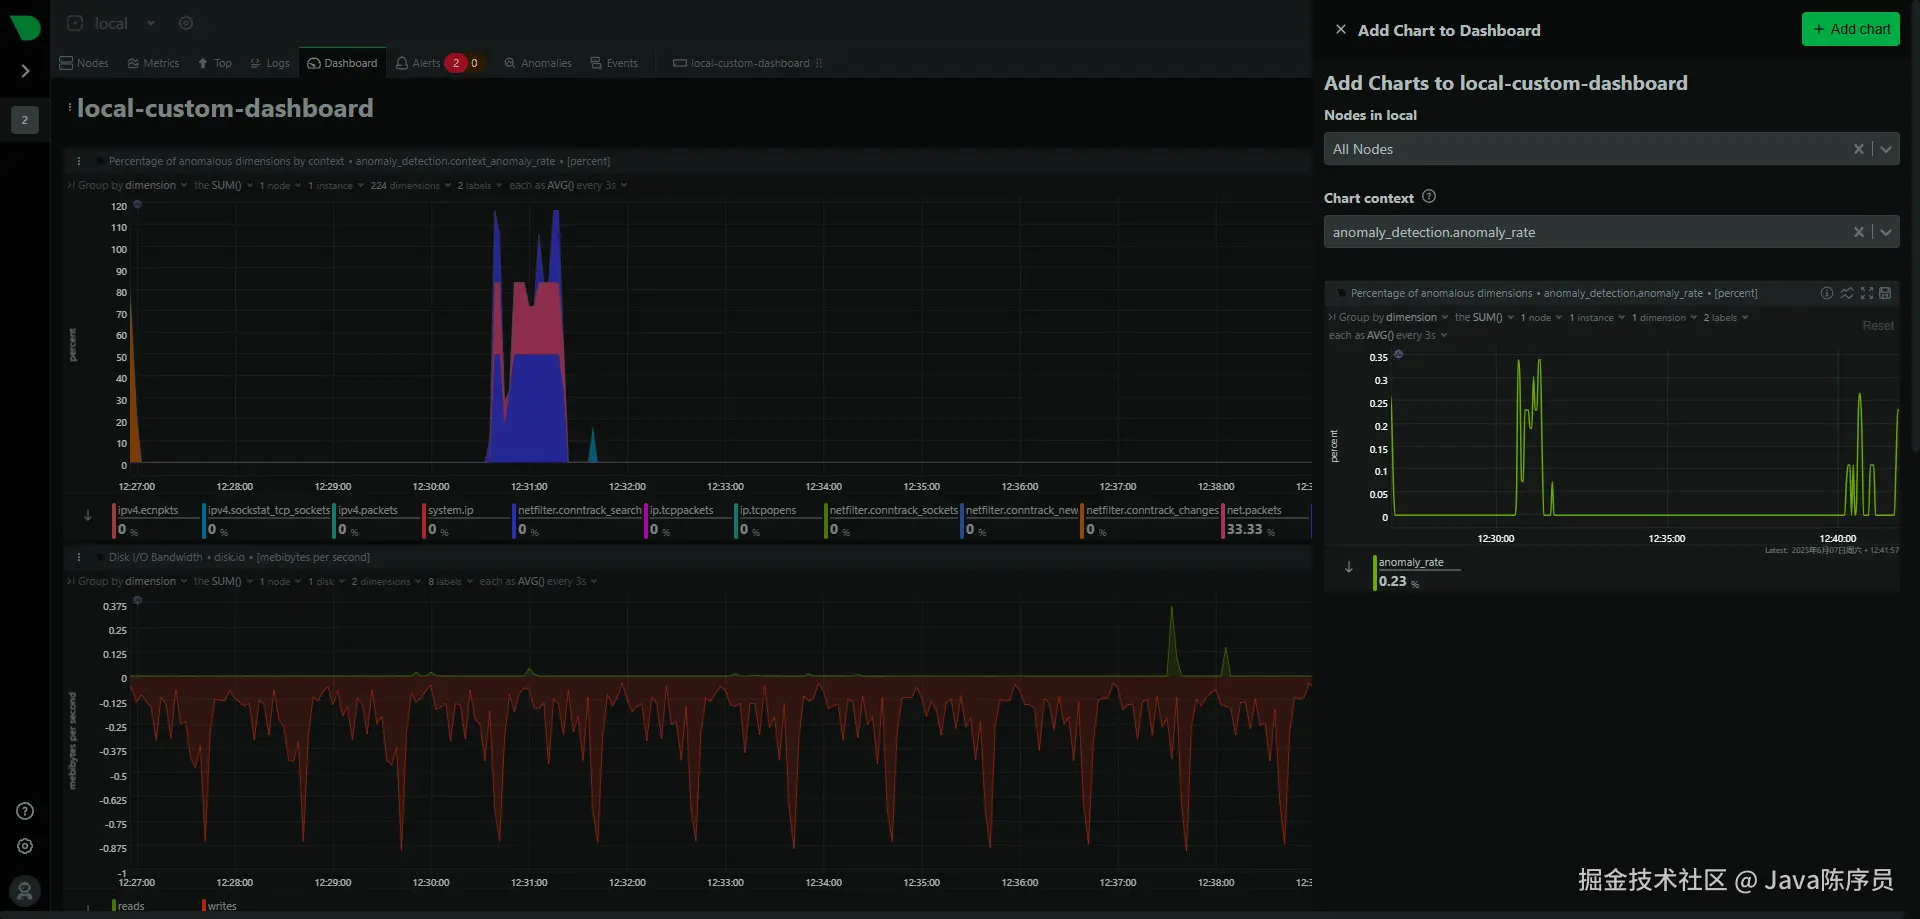1920x919 pixels.
Task: Click the save icon on preview chart
Action: point(1885,293)
